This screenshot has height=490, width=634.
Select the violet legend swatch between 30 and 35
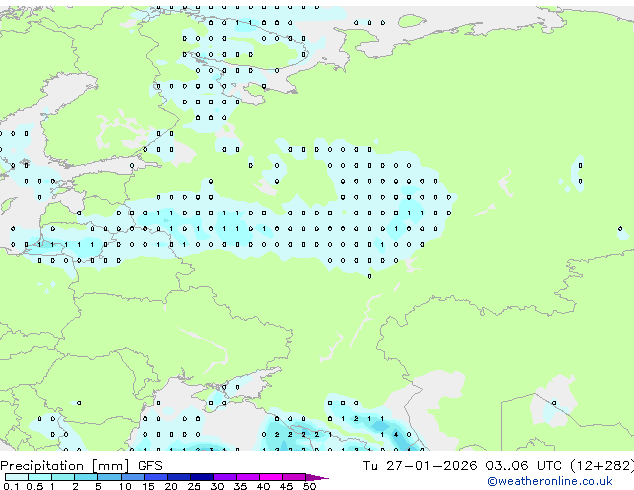[x=224, y=477]
